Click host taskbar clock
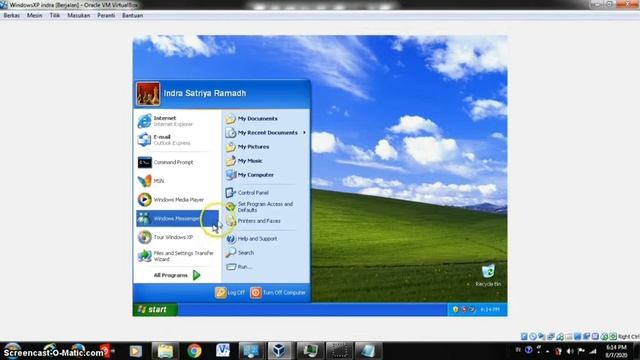640x360 pixels. point(616,351)
